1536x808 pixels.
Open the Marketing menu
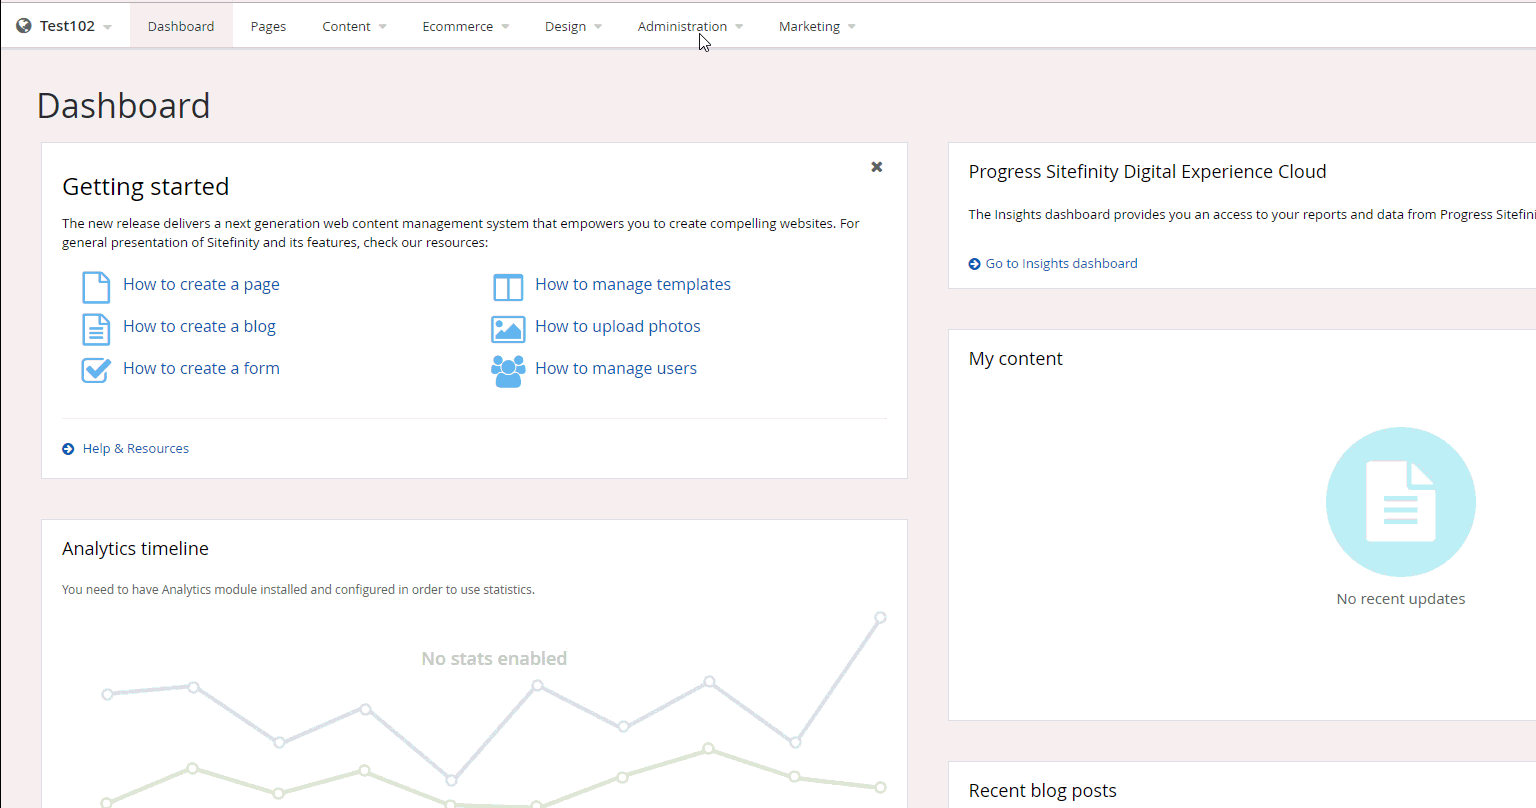pos(816,27)
